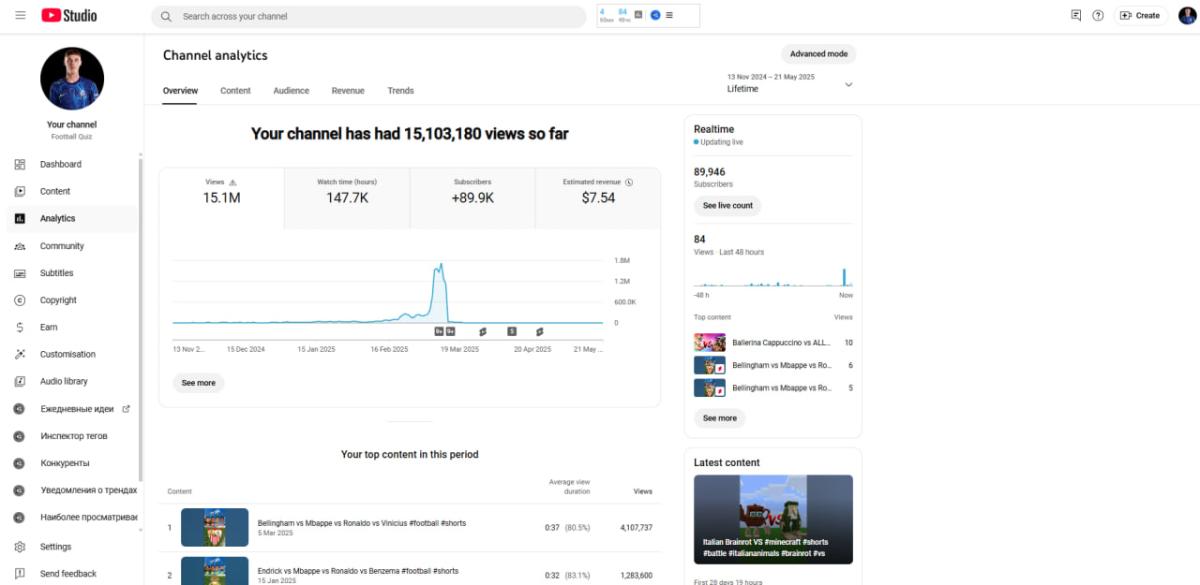Open the extension widget's list menu icon
The height and width of the screenshot is (585, 1200).
coord(669,16)
